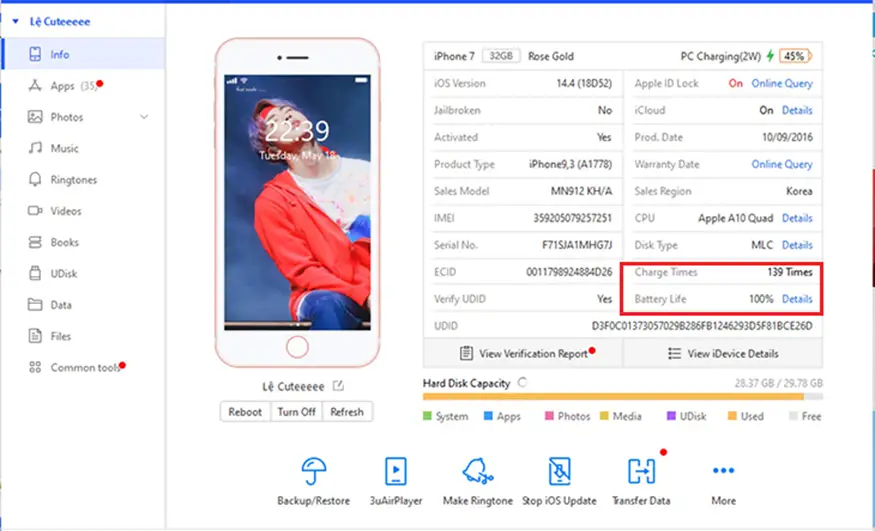Viewport: 875px width, 531px height.
Task: Open the Make Ringtone tool
Action: pos(475,471)
